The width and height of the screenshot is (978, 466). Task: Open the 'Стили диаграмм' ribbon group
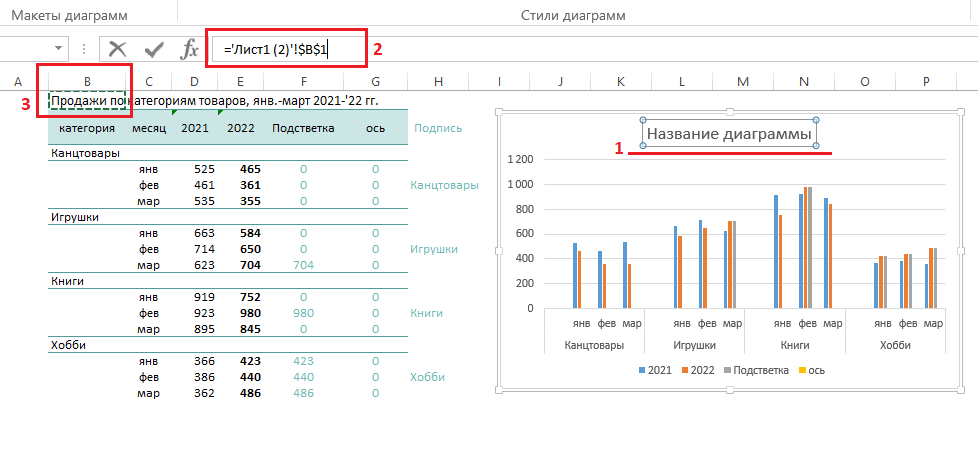pyautogui.click(x=573, y=16)
